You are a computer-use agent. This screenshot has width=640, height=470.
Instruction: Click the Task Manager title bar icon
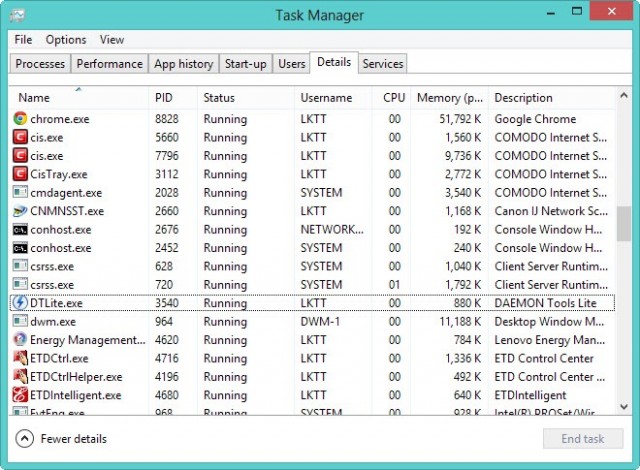[17, 16]
